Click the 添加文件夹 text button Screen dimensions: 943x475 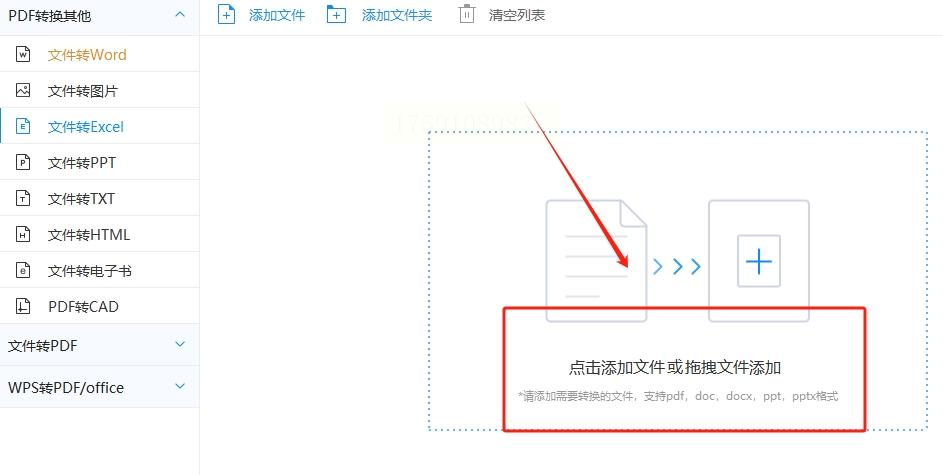coord(397,16)
